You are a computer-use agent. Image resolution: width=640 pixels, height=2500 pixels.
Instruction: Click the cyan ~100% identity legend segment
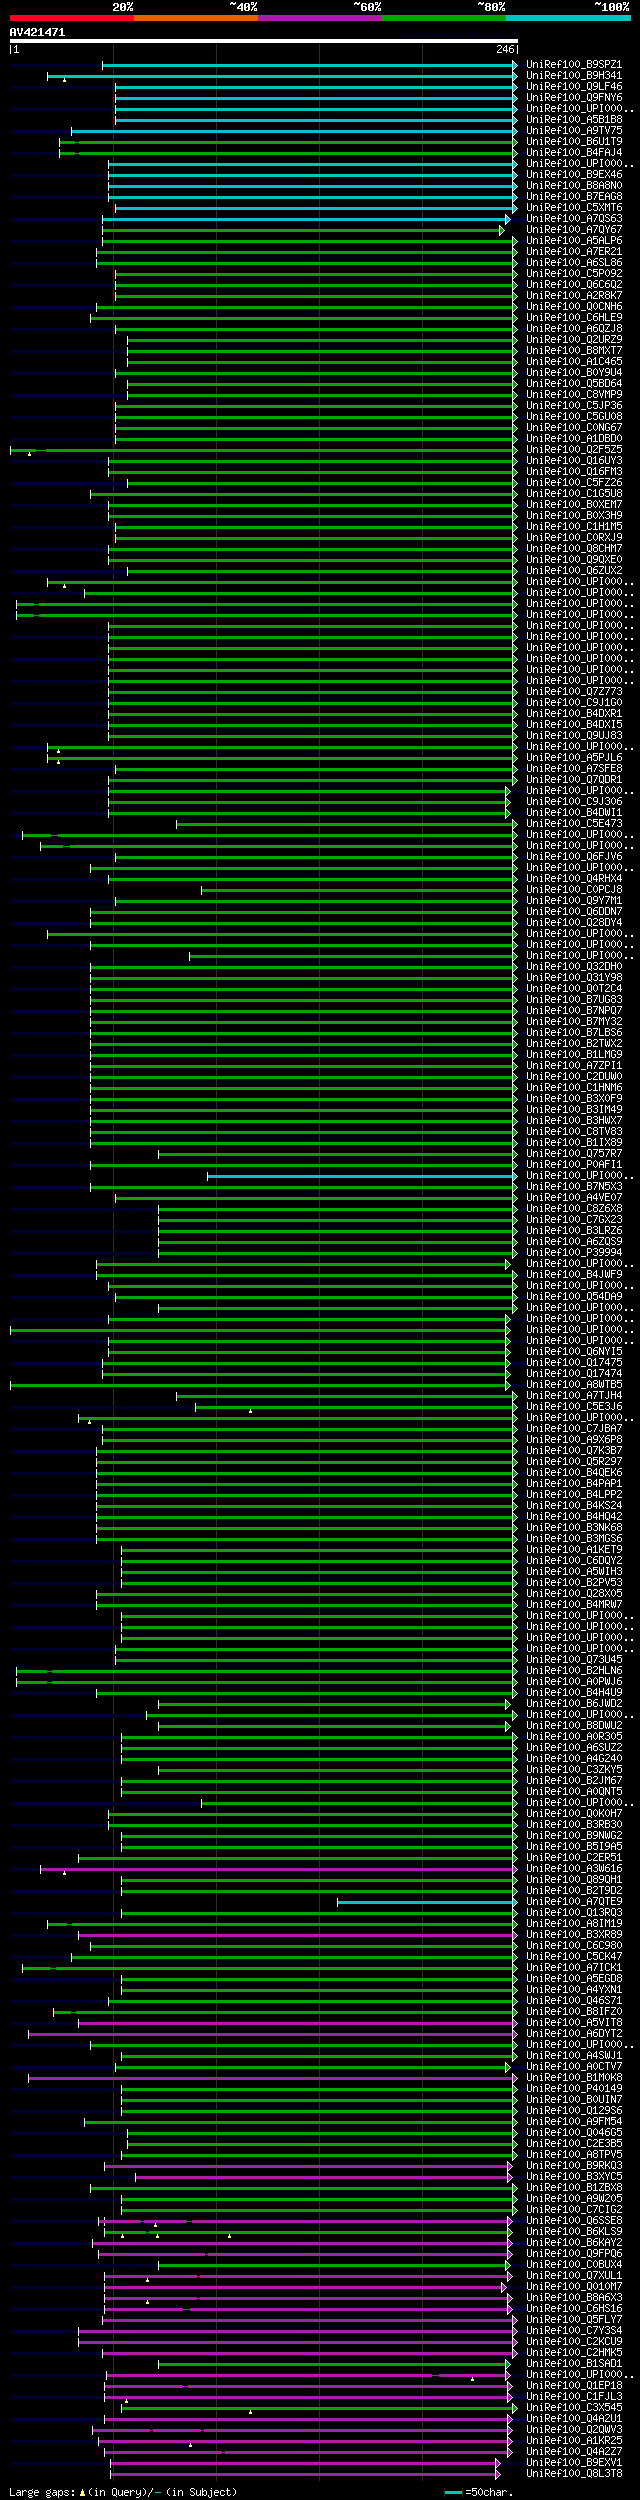click(567, 18)
